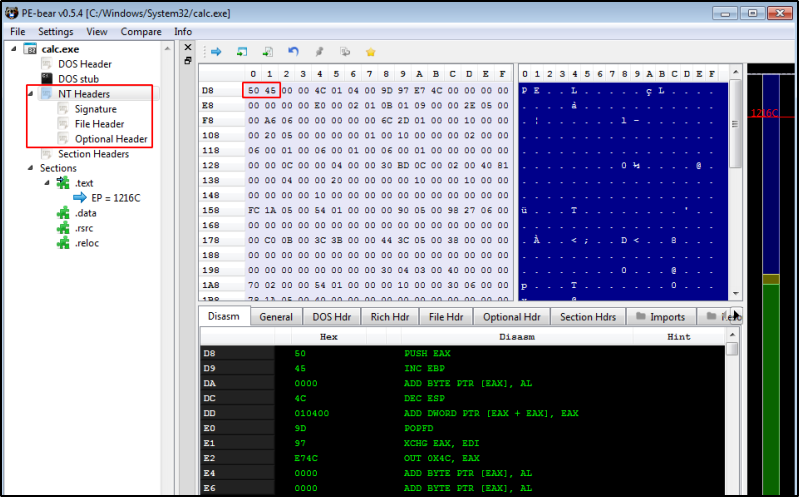
Task: Open the Compare menu
Action: tap(141, 31)
